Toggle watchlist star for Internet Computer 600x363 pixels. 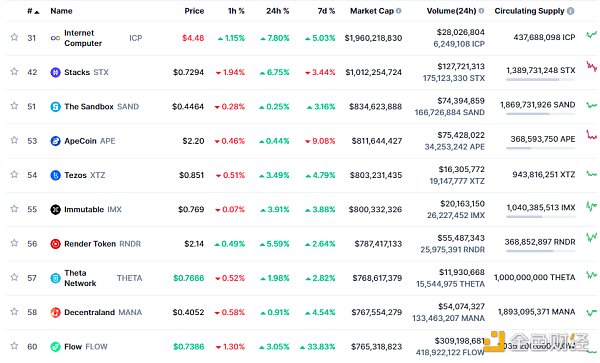[x=14, y=37]
